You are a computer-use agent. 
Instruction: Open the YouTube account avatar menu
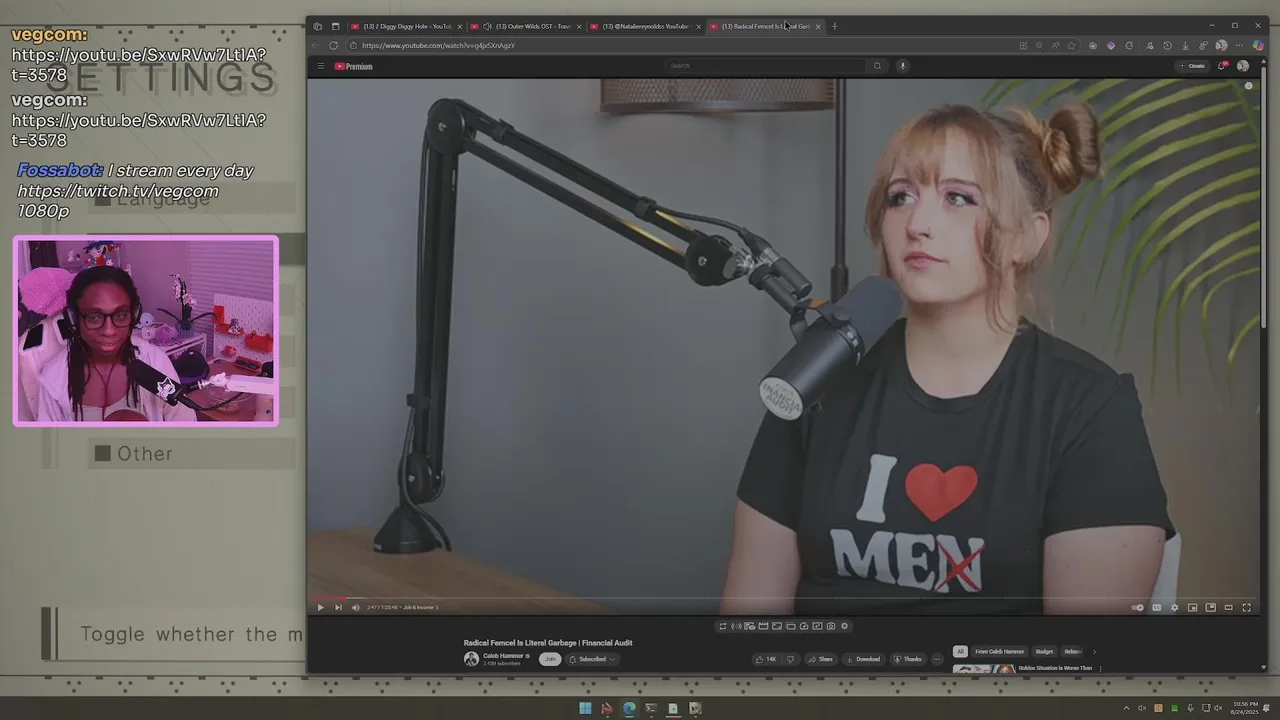(x=1243, y=66)
